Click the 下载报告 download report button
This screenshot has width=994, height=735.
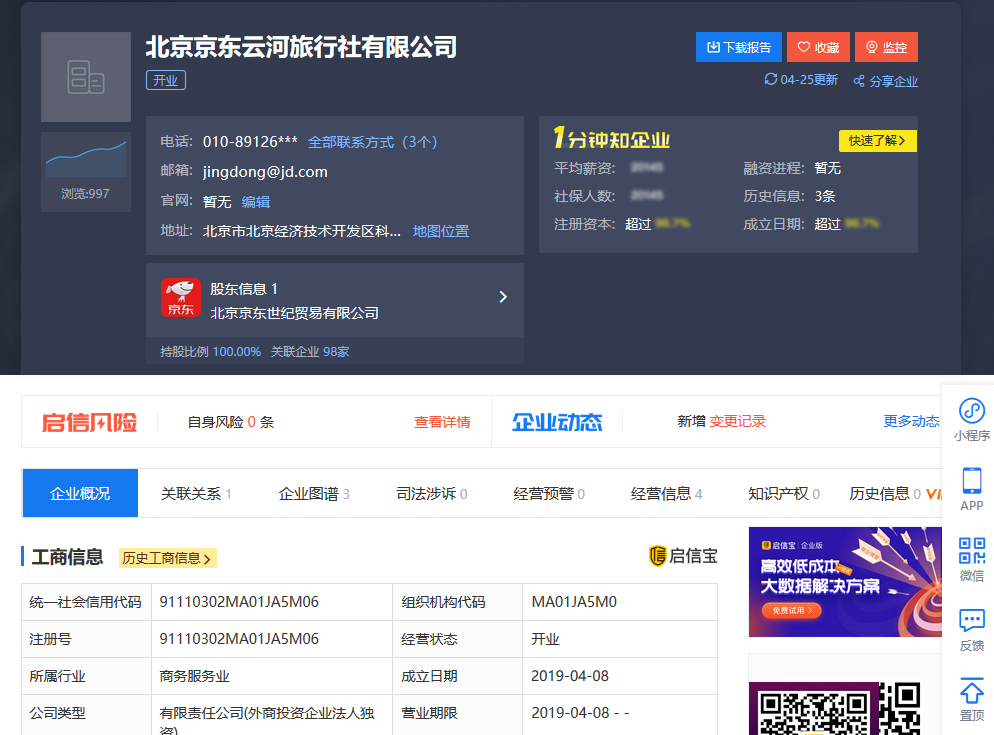point(738,47)
